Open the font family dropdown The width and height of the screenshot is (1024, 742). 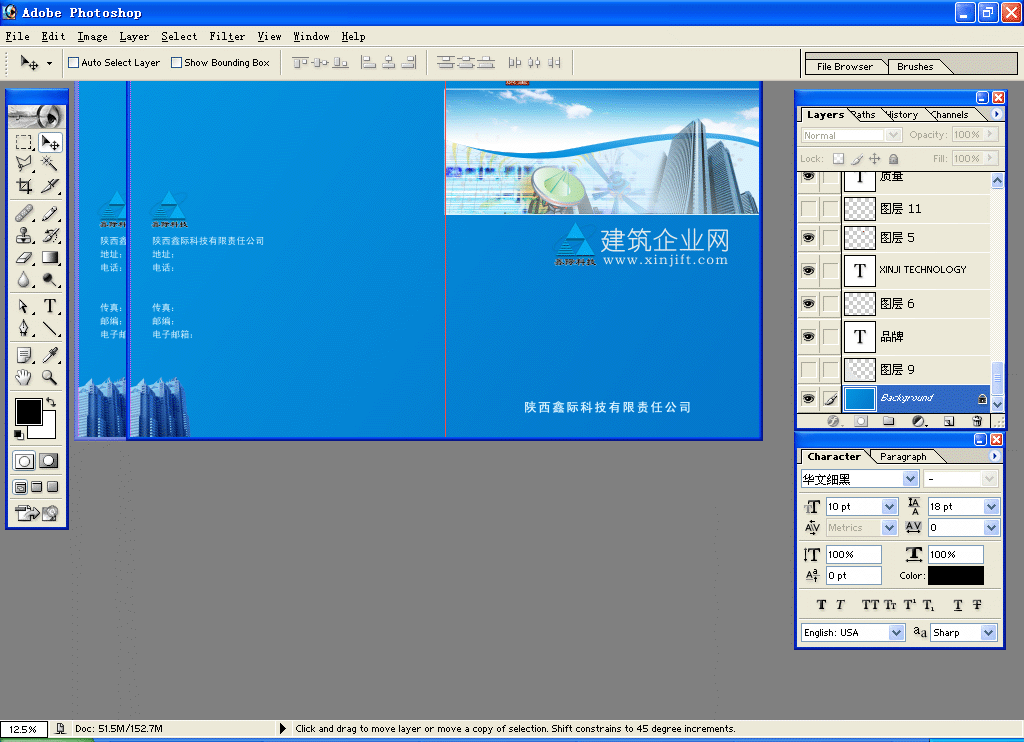(910, 479)
